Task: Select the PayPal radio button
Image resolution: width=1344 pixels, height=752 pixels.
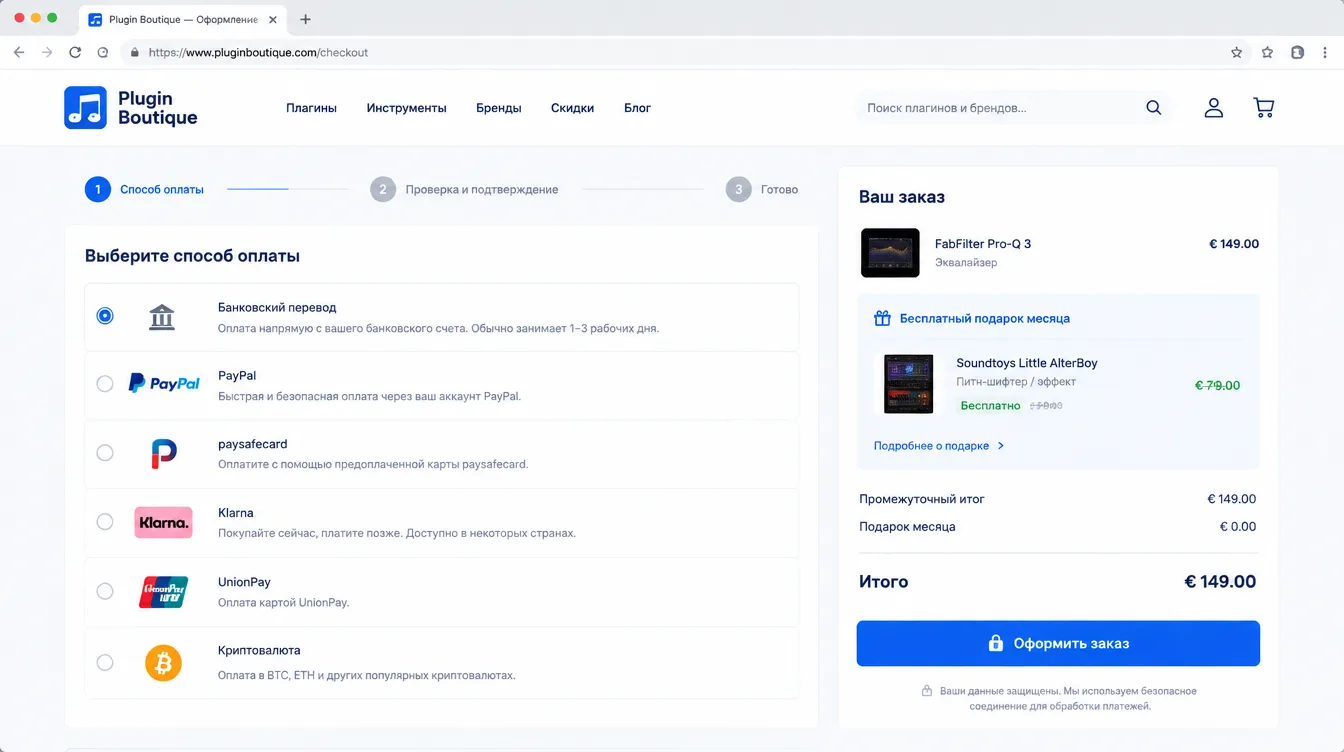Action: (x=105, y=384)
